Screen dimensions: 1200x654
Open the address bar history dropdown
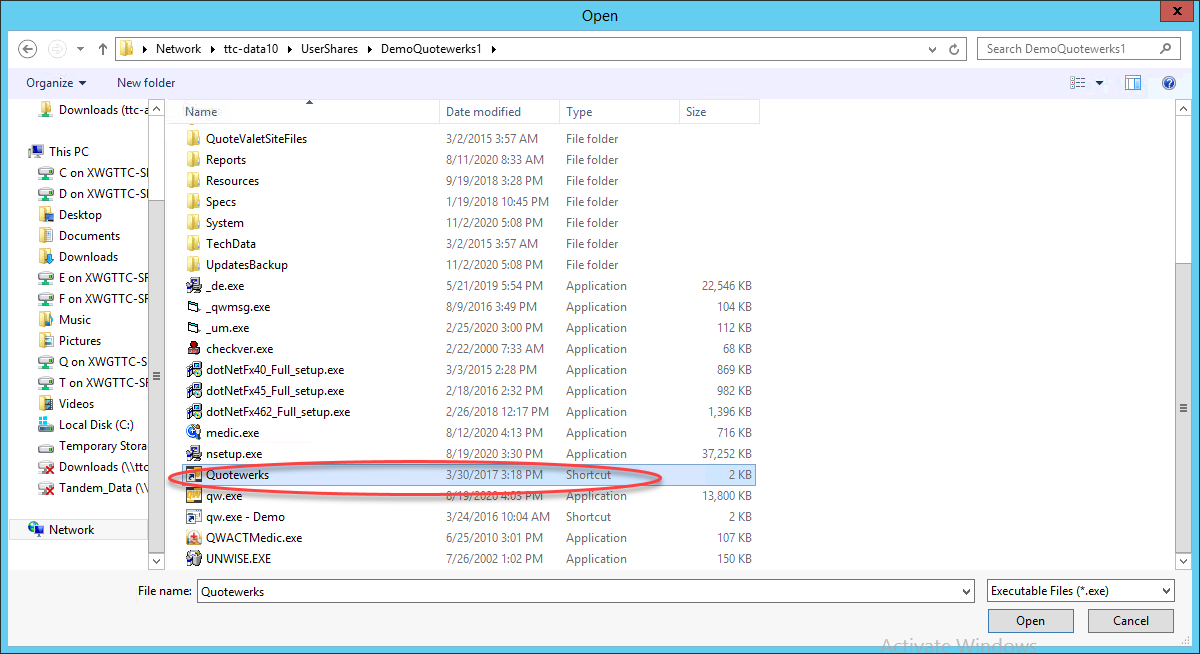[933, 48]
